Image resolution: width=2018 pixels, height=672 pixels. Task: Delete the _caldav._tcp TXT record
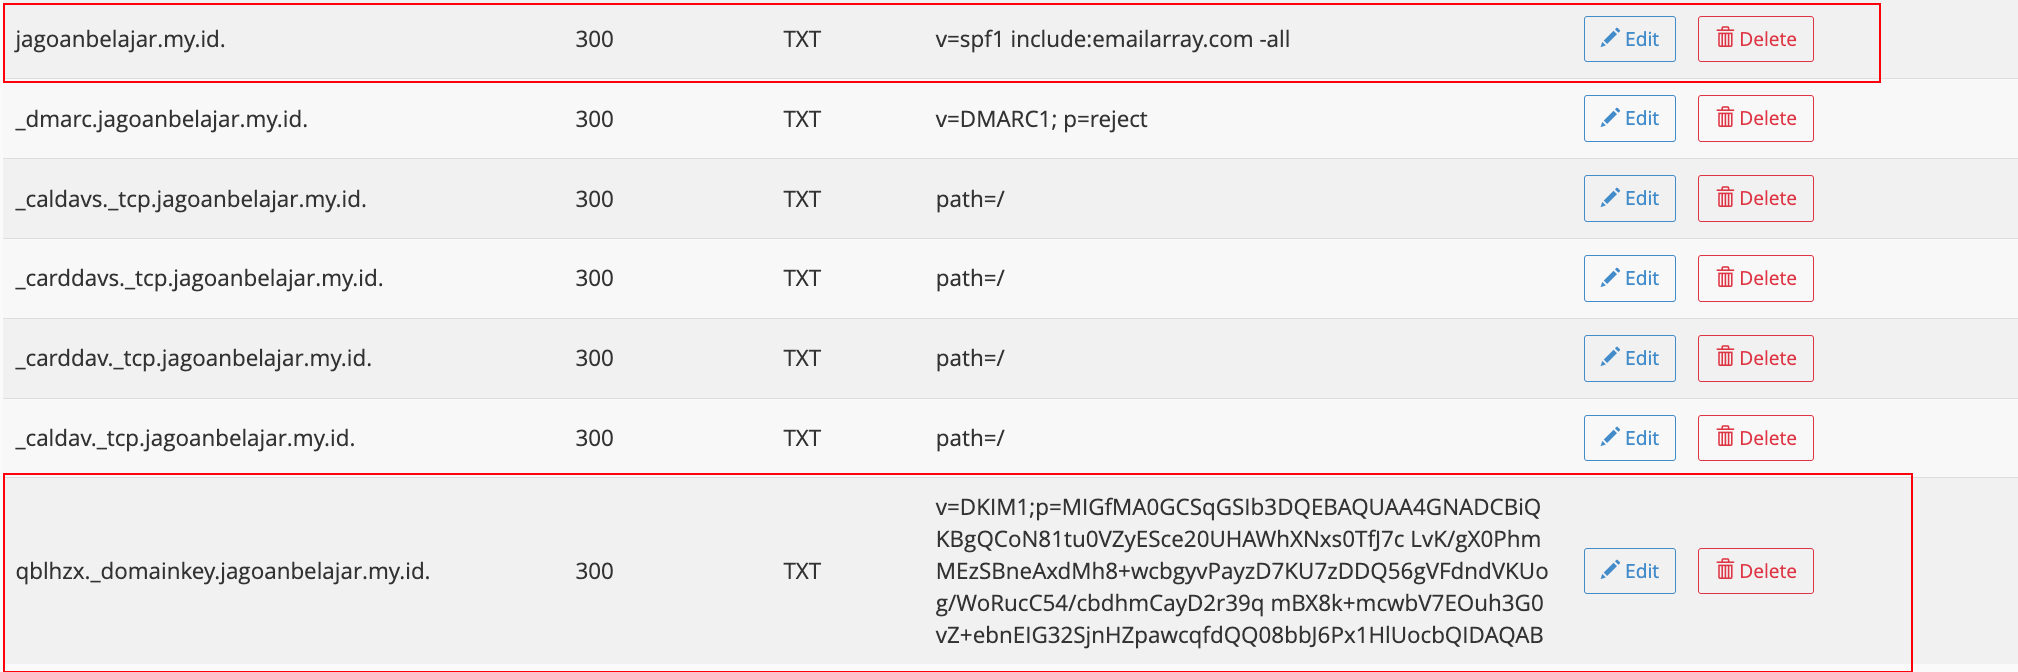[x=1755, y=438]
